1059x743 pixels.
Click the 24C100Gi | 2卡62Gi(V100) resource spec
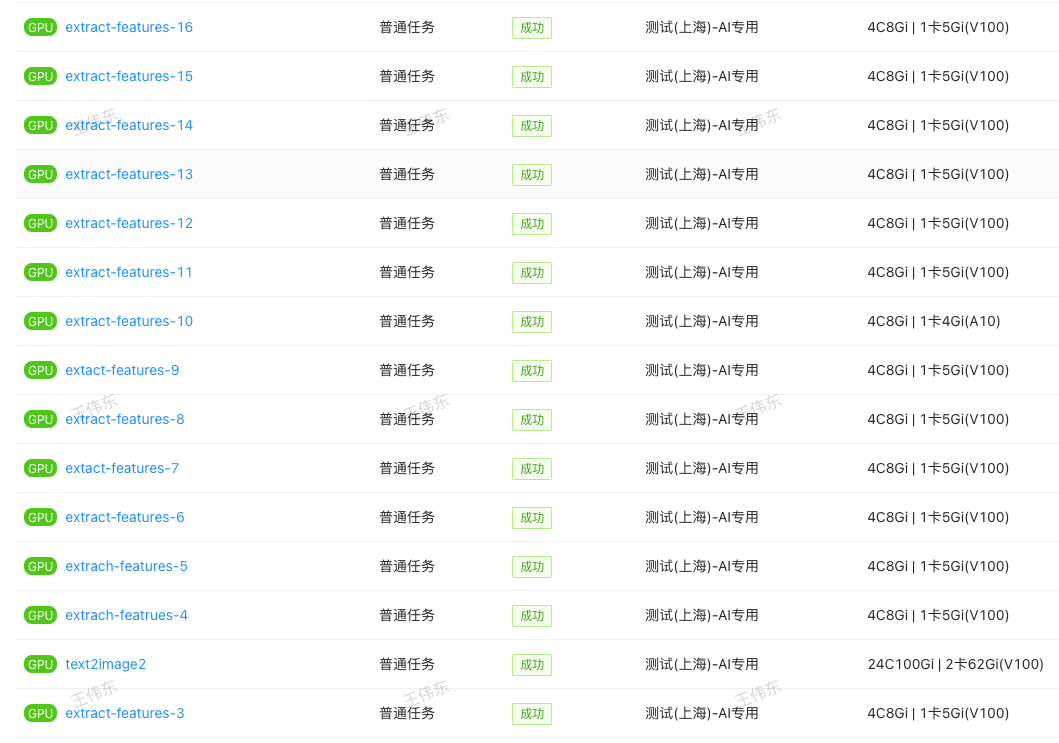(x=955, y=665)
